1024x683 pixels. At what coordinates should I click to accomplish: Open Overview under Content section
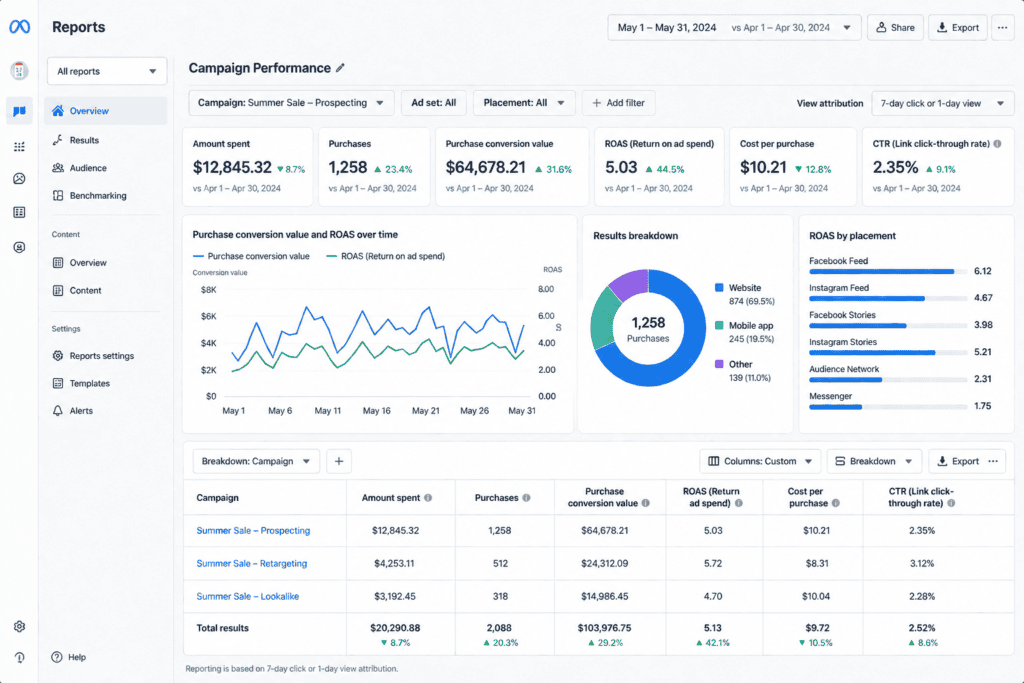(x=106, y=262)
